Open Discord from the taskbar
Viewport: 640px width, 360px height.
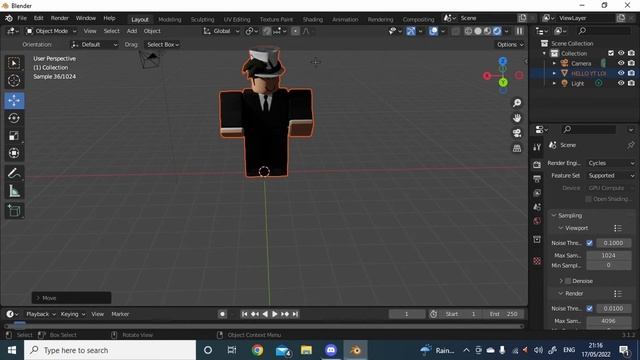point(331,350)
